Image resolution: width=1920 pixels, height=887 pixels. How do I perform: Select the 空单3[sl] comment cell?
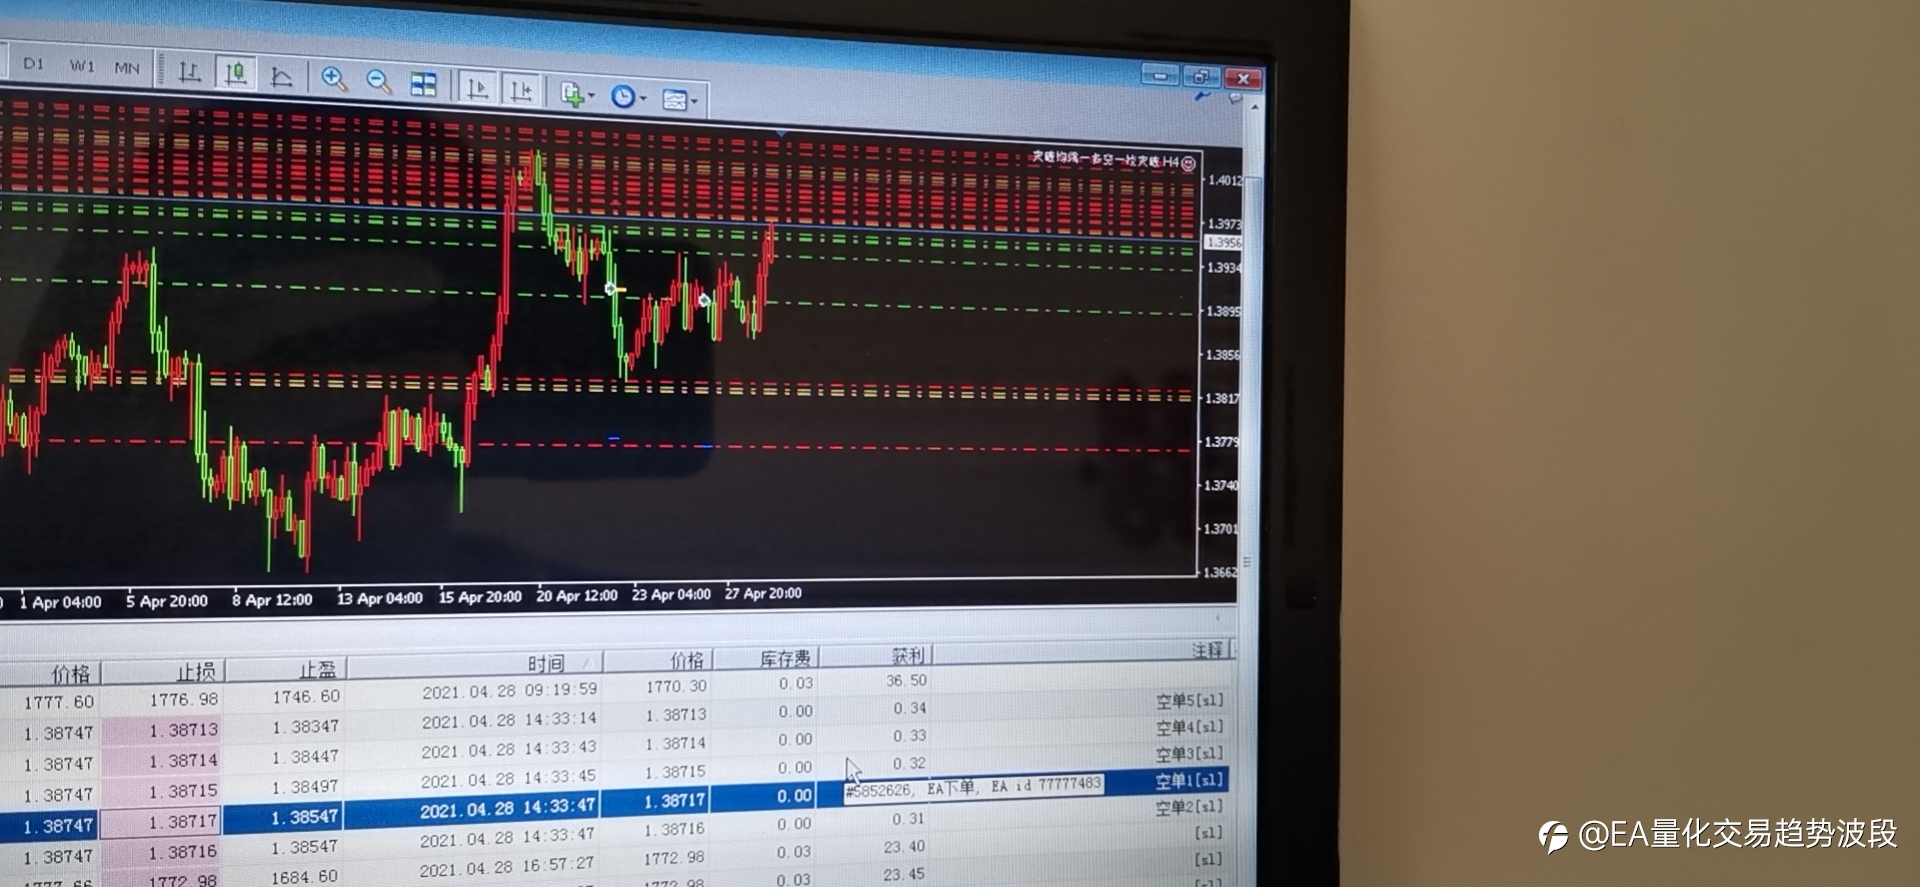tap(1189, 754)
